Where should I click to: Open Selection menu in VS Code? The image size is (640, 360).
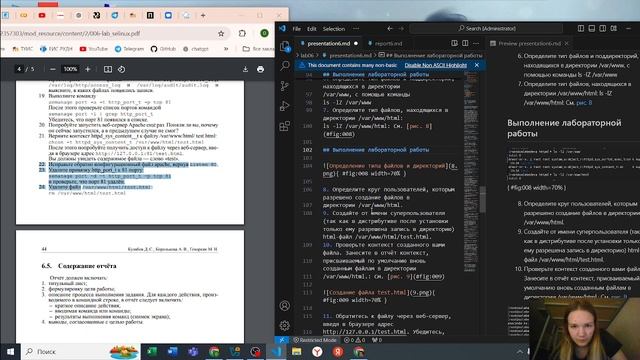pyautogui.click(x=334, y=29)
